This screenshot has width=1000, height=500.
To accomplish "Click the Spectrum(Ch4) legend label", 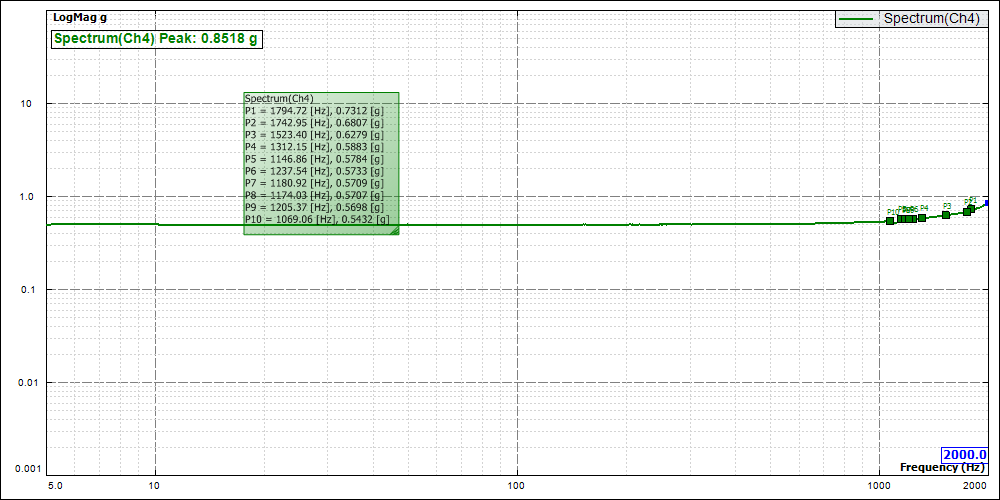I will click(930, 18).
